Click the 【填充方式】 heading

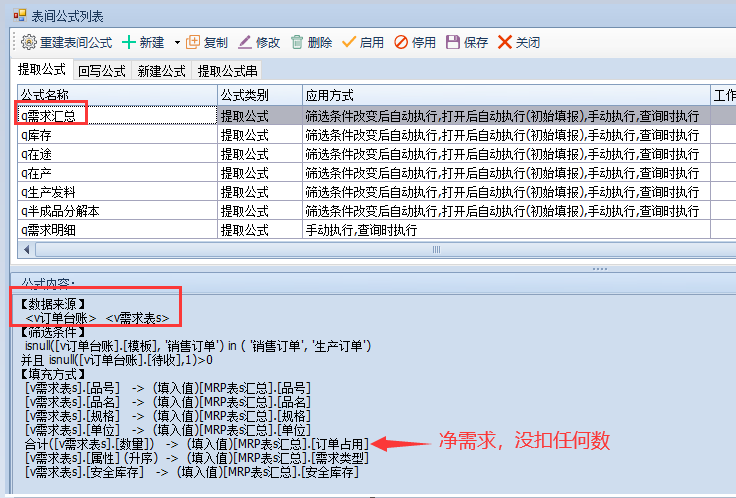click(x=53, y=374)
